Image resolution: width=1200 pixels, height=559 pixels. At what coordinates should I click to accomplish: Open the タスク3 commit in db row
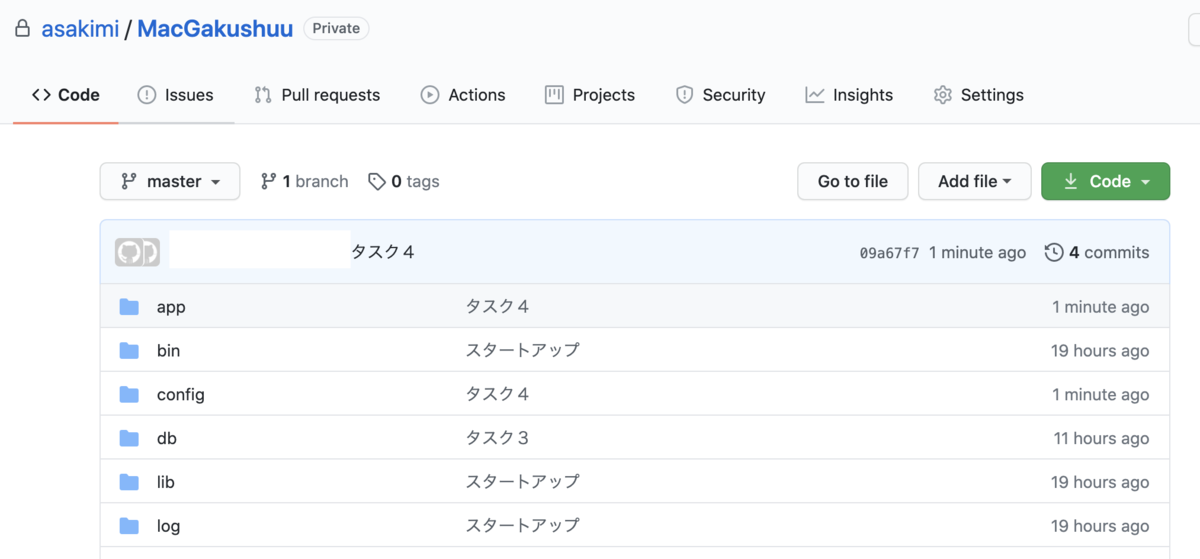(x=498, y=438)
